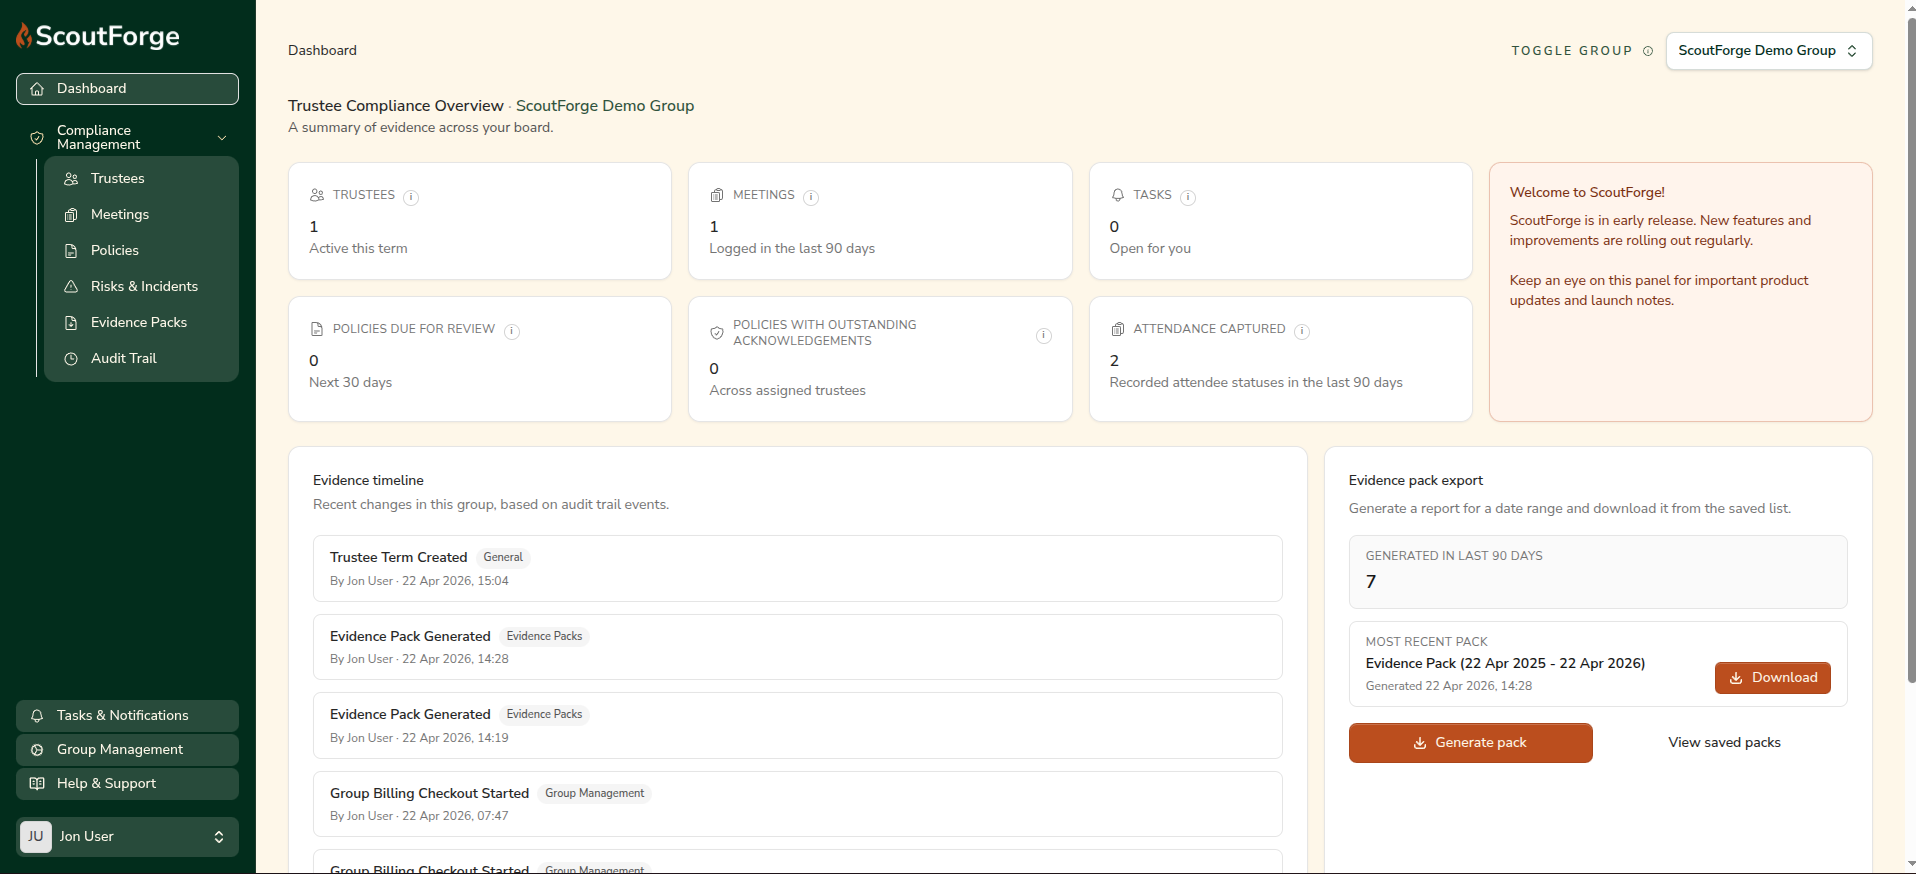Image resolution: width=1916 pixels, height=874 pixels.
Task: Click the JU user avatar
Action: coord(36,837)
